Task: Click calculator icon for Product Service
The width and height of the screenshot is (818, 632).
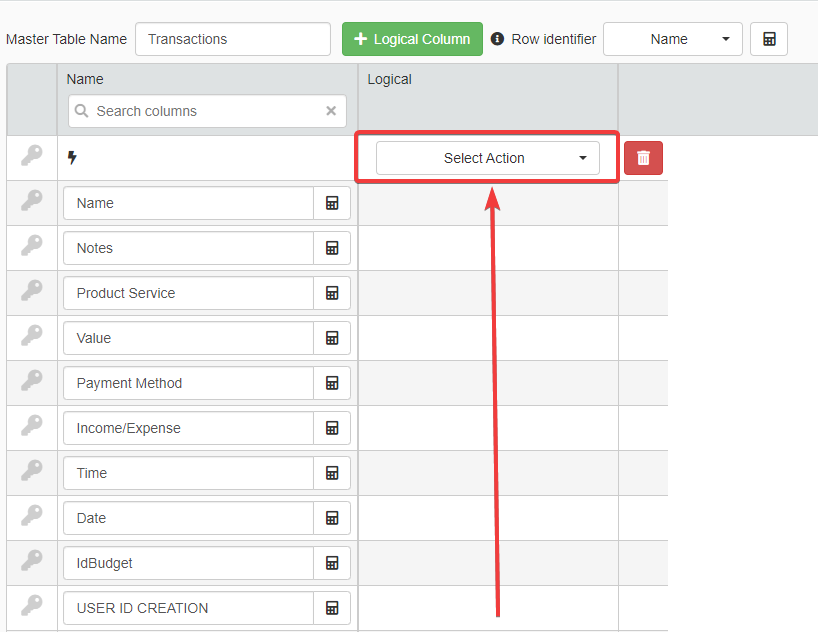Action: coord(332,293)
